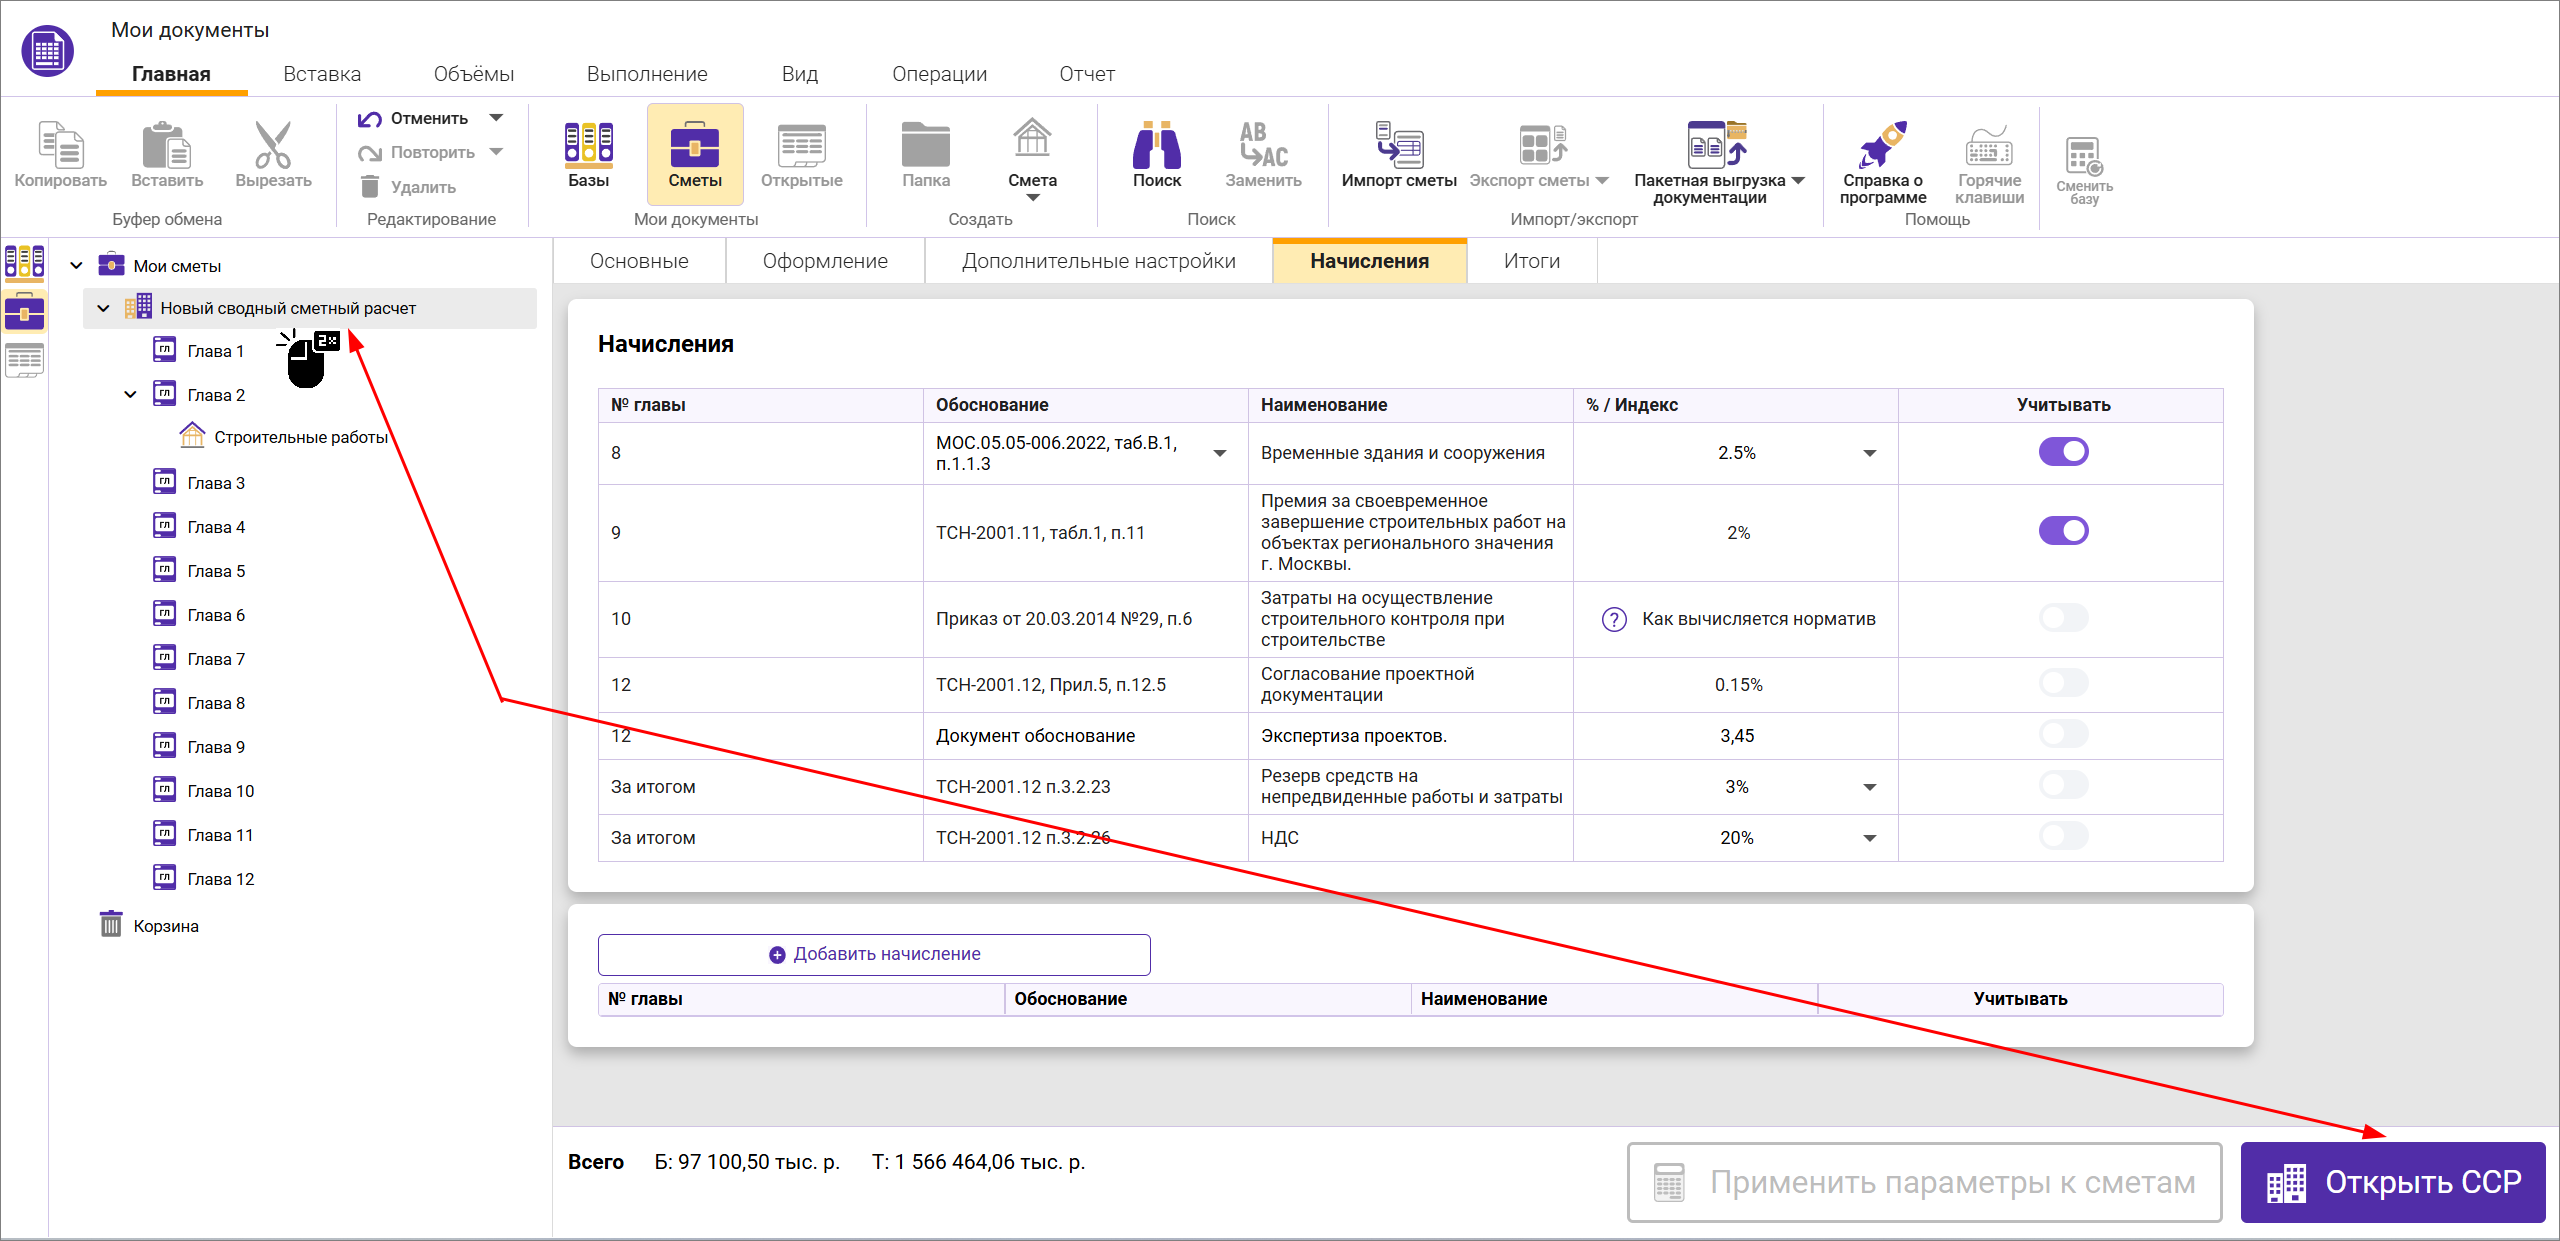Viewport: 2560px width, 1241px height.
Task: Open the Импорт сметы tool
Action: tap(1398, 145)
